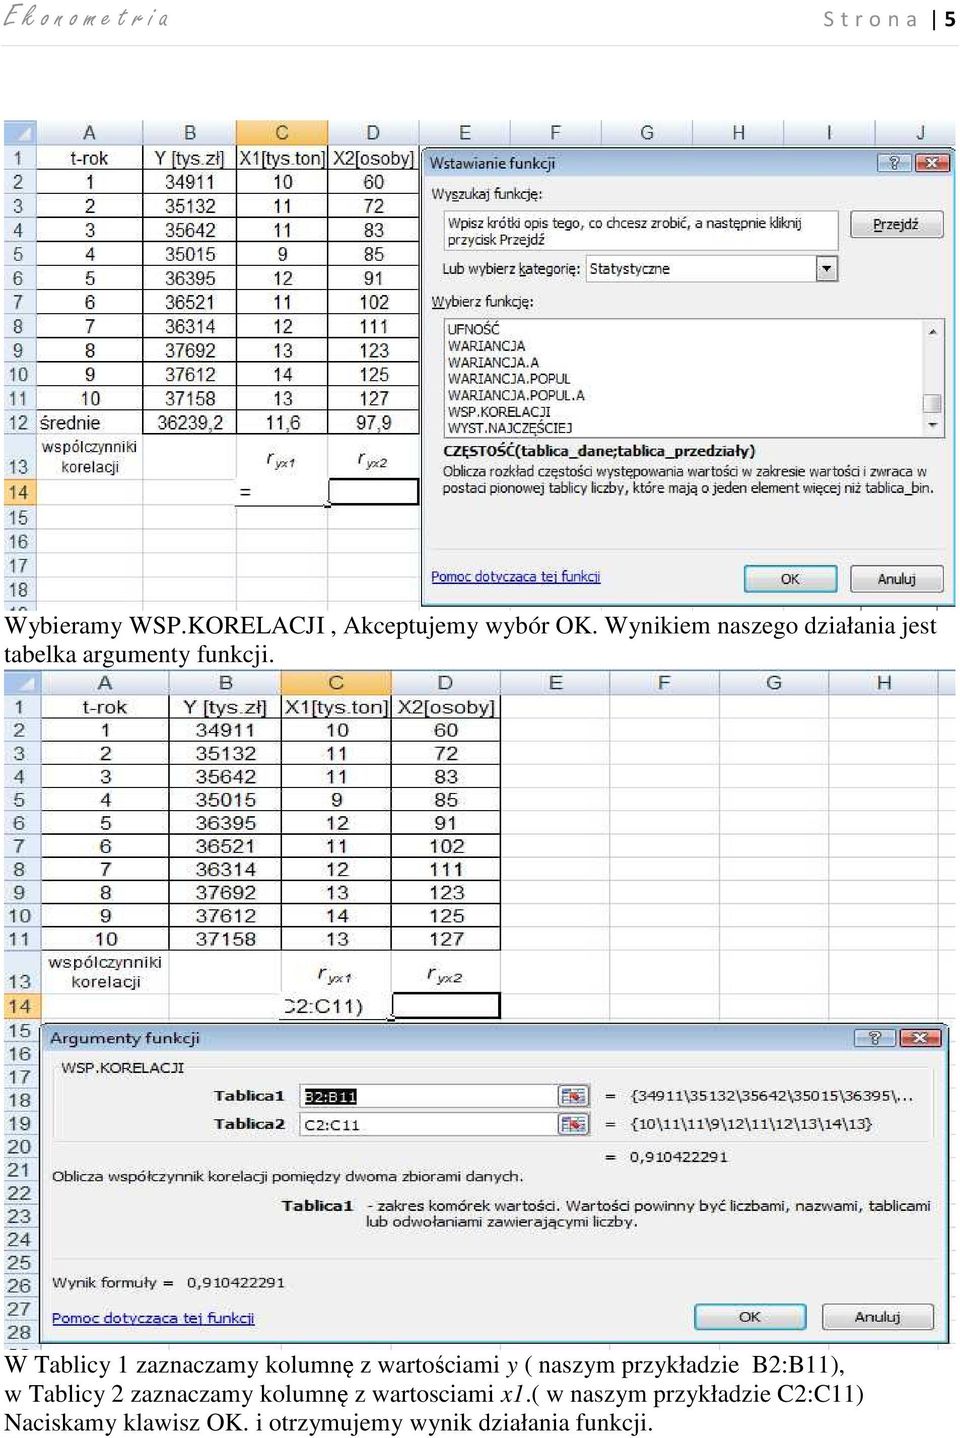The height and width of the screenshot is (1438, 960).
Task: Click Anuluj in Argumenty funkcji dialog
Action: (x=878, y=1317)
